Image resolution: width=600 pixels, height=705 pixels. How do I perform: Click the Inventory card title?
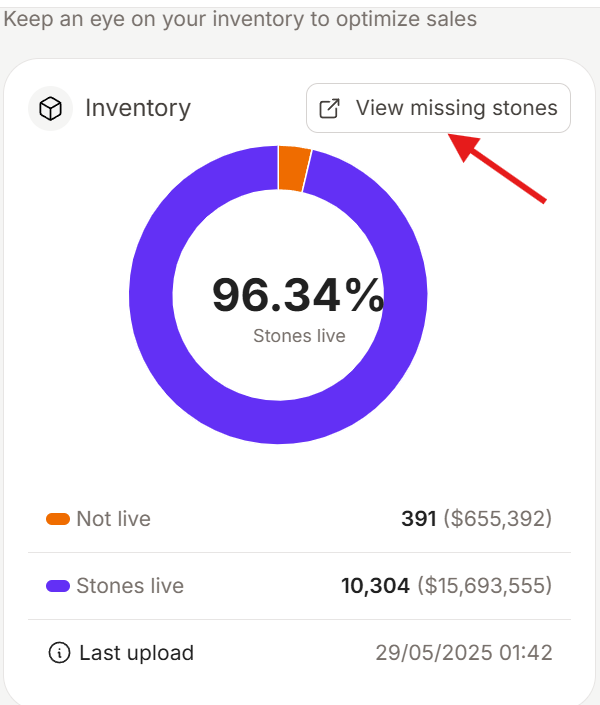138,108
